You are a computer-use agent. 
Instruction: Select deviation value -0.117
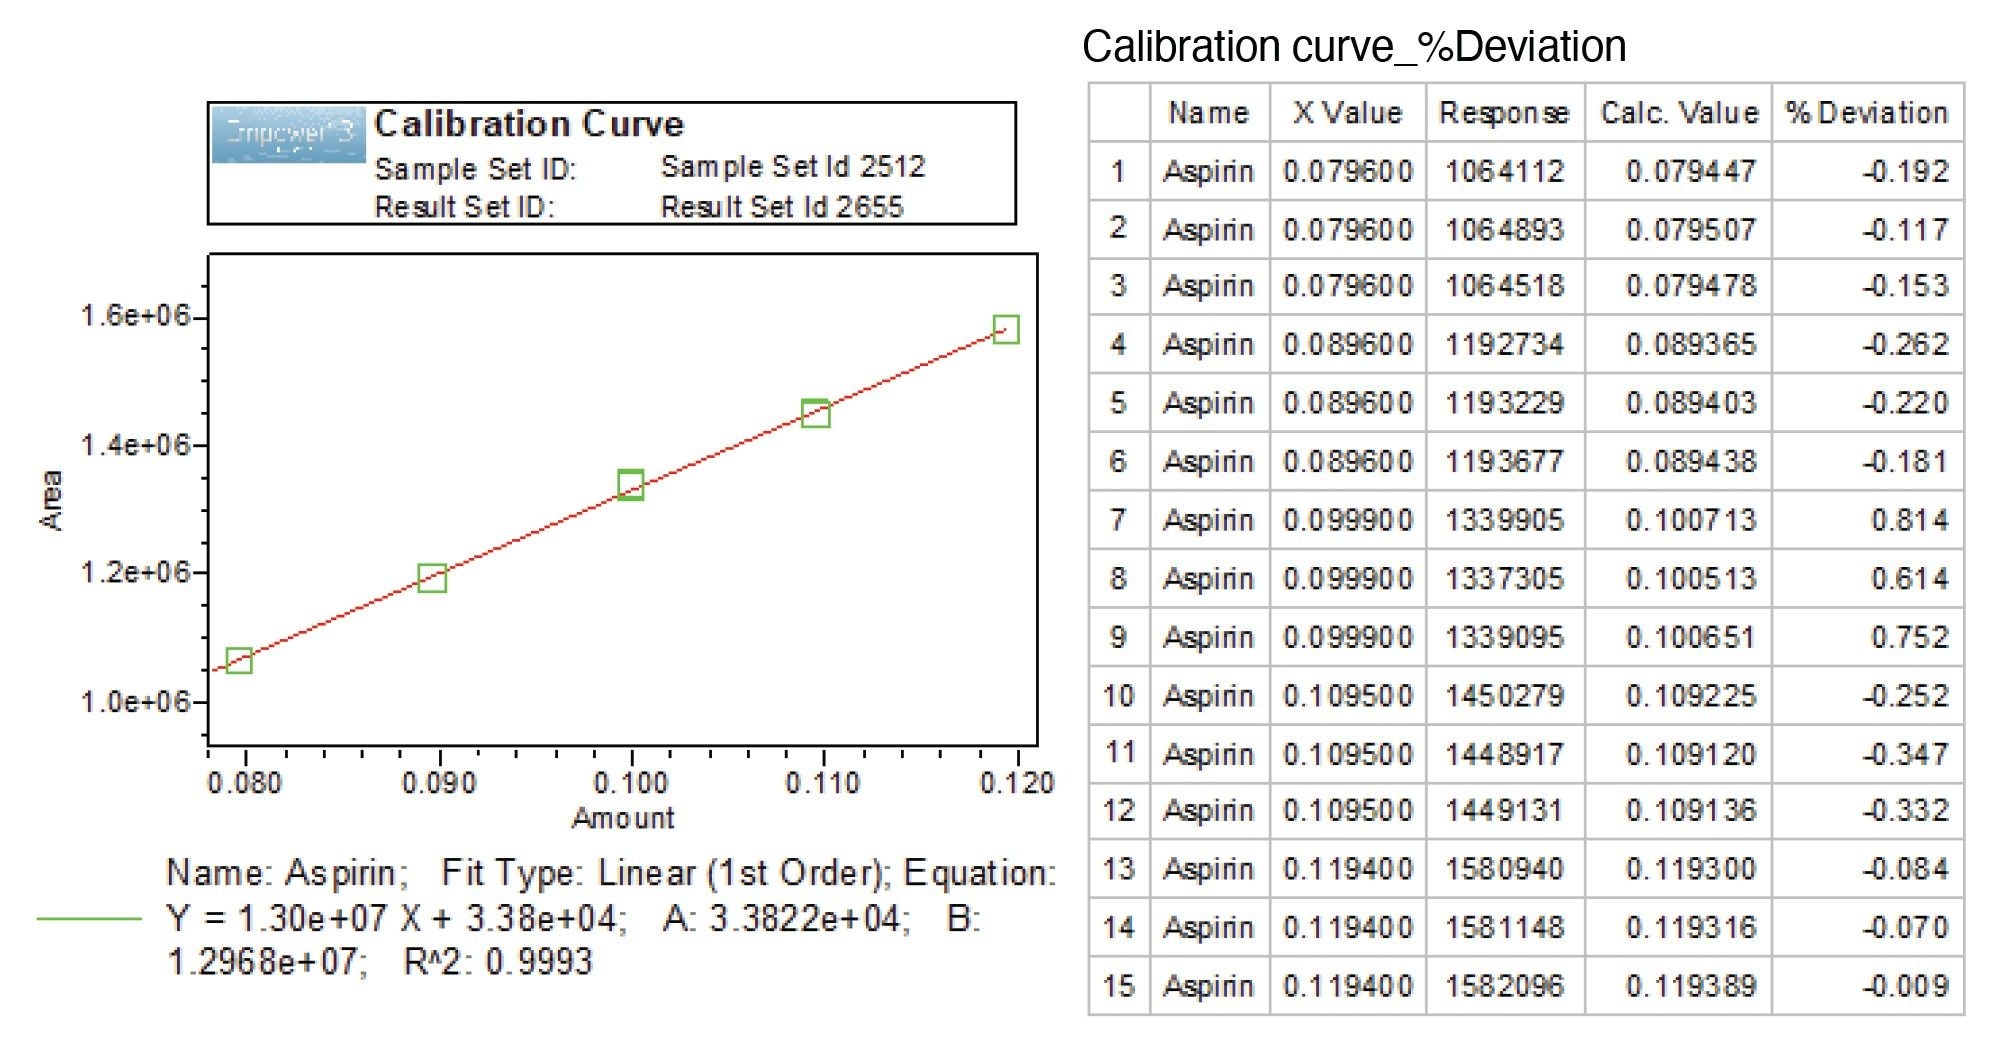(x=1905, y=229)
